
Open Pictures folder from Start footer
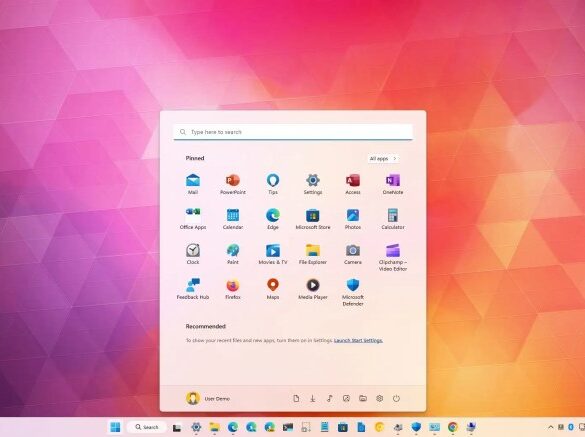click(346, 399)
